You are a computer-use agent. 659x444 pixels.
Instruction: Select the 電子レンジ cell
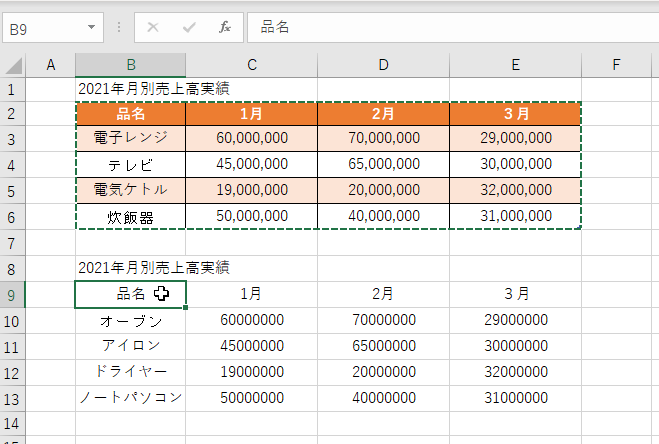131,138
